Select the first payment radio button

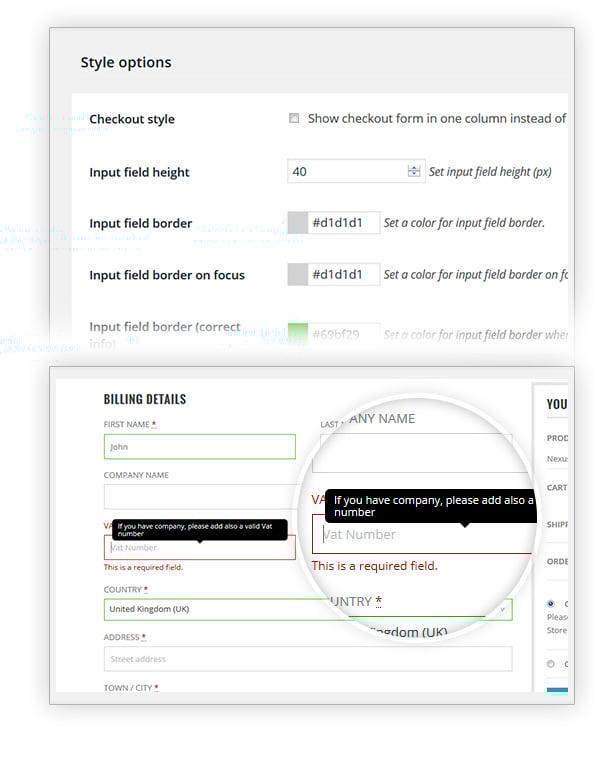[551, 604]
